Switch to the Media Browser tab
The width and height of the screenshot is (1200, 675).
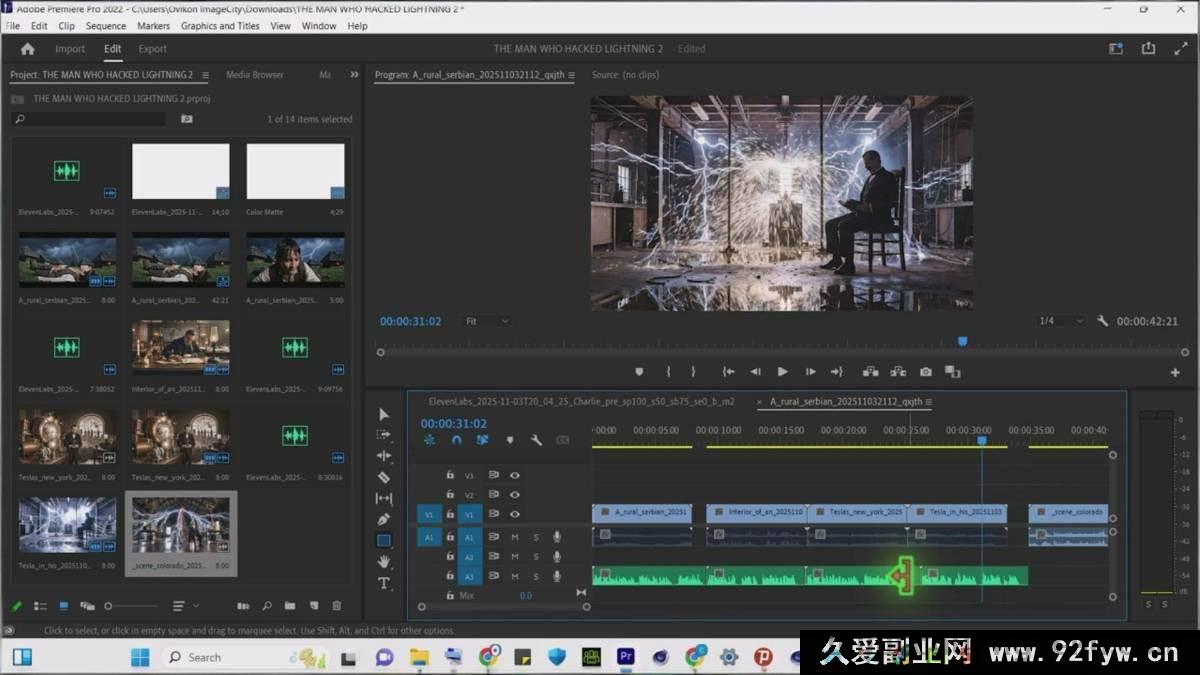[254, 75]
